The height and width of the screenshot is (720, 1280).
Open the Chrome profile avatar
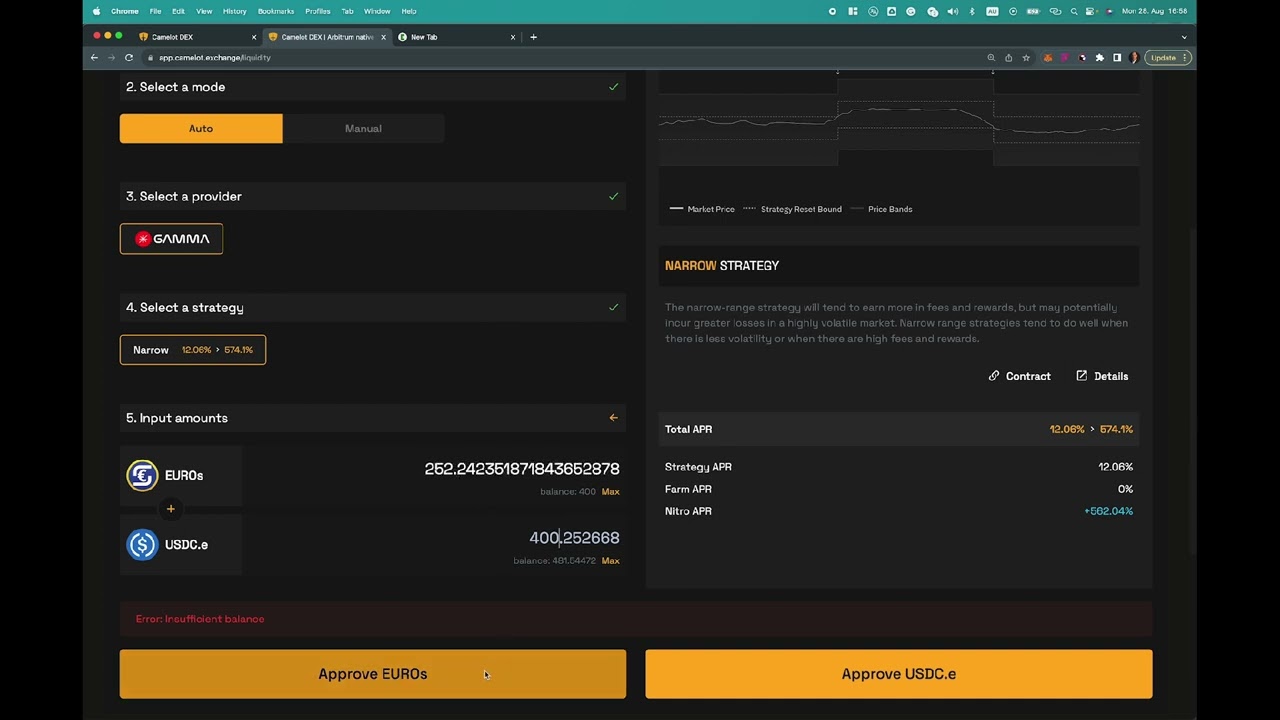[x=1133, y=58]
